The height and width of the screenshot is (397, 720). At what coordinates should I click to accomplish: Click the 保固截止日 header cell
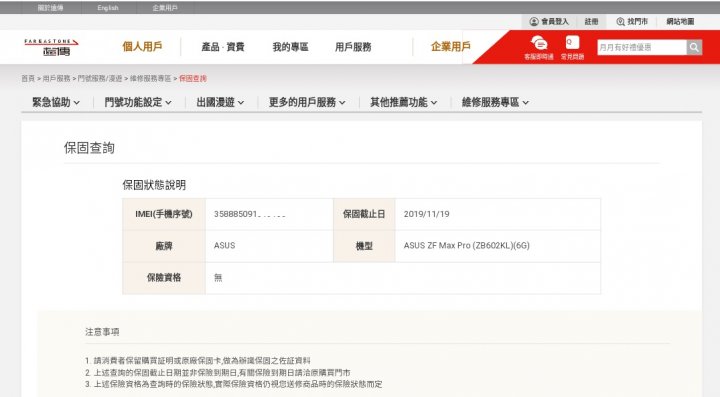[364, 214]
